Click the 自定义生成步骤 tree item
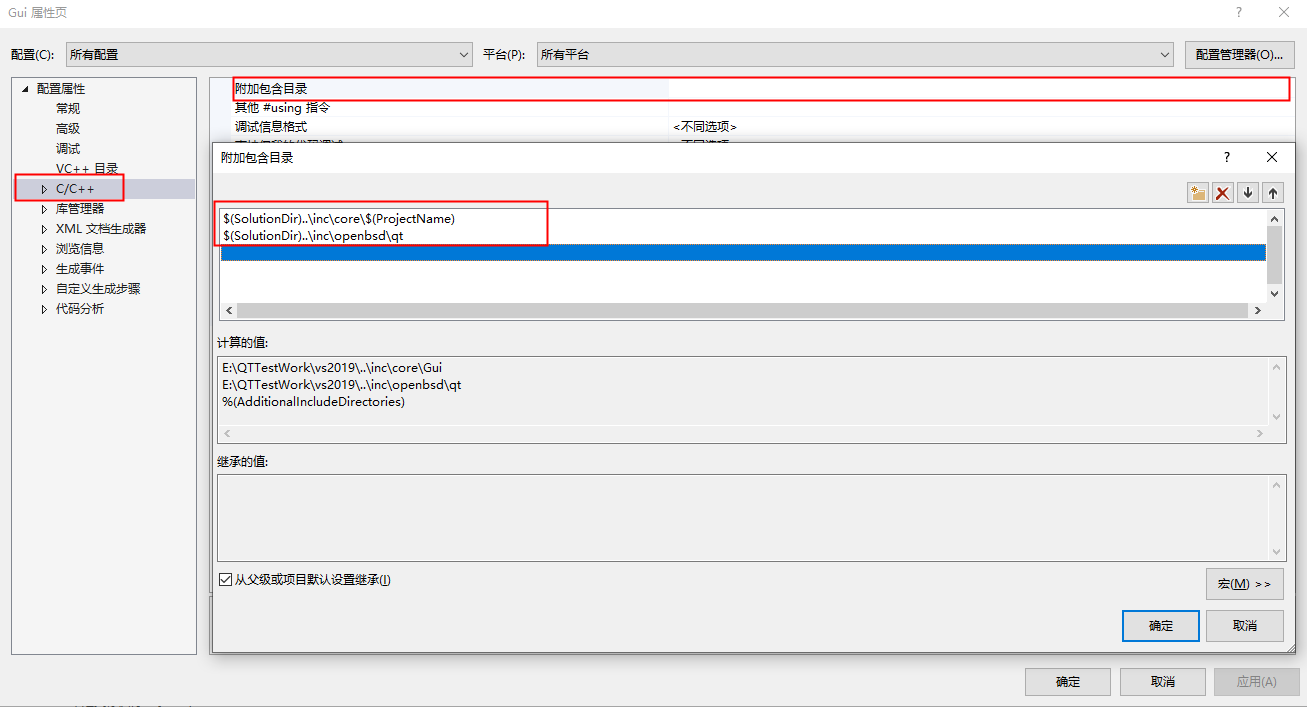1307x707 pixels. click(98, 288)
